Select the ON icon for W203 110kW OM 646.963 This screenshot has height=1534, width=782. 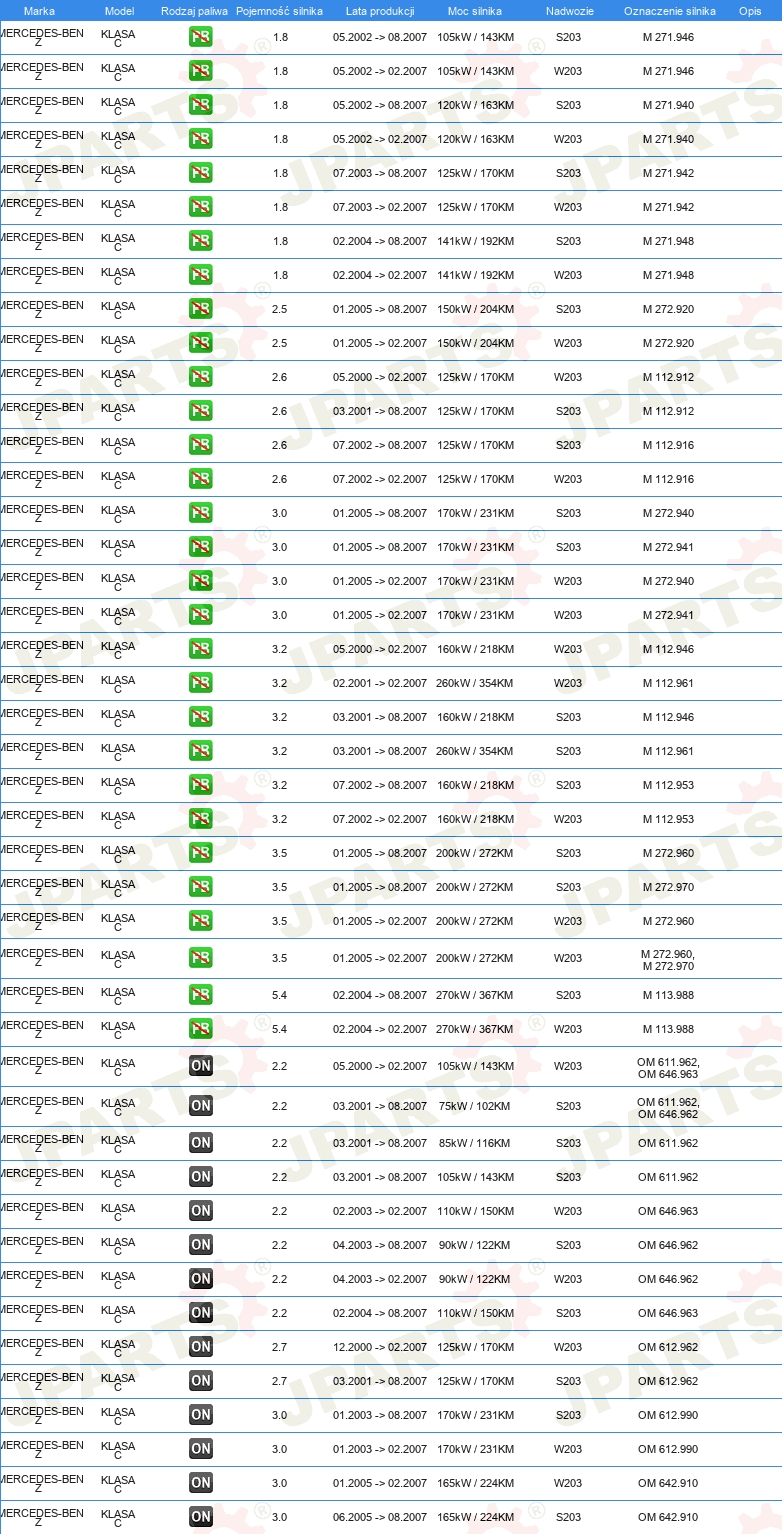click(x=201, y=1211)
